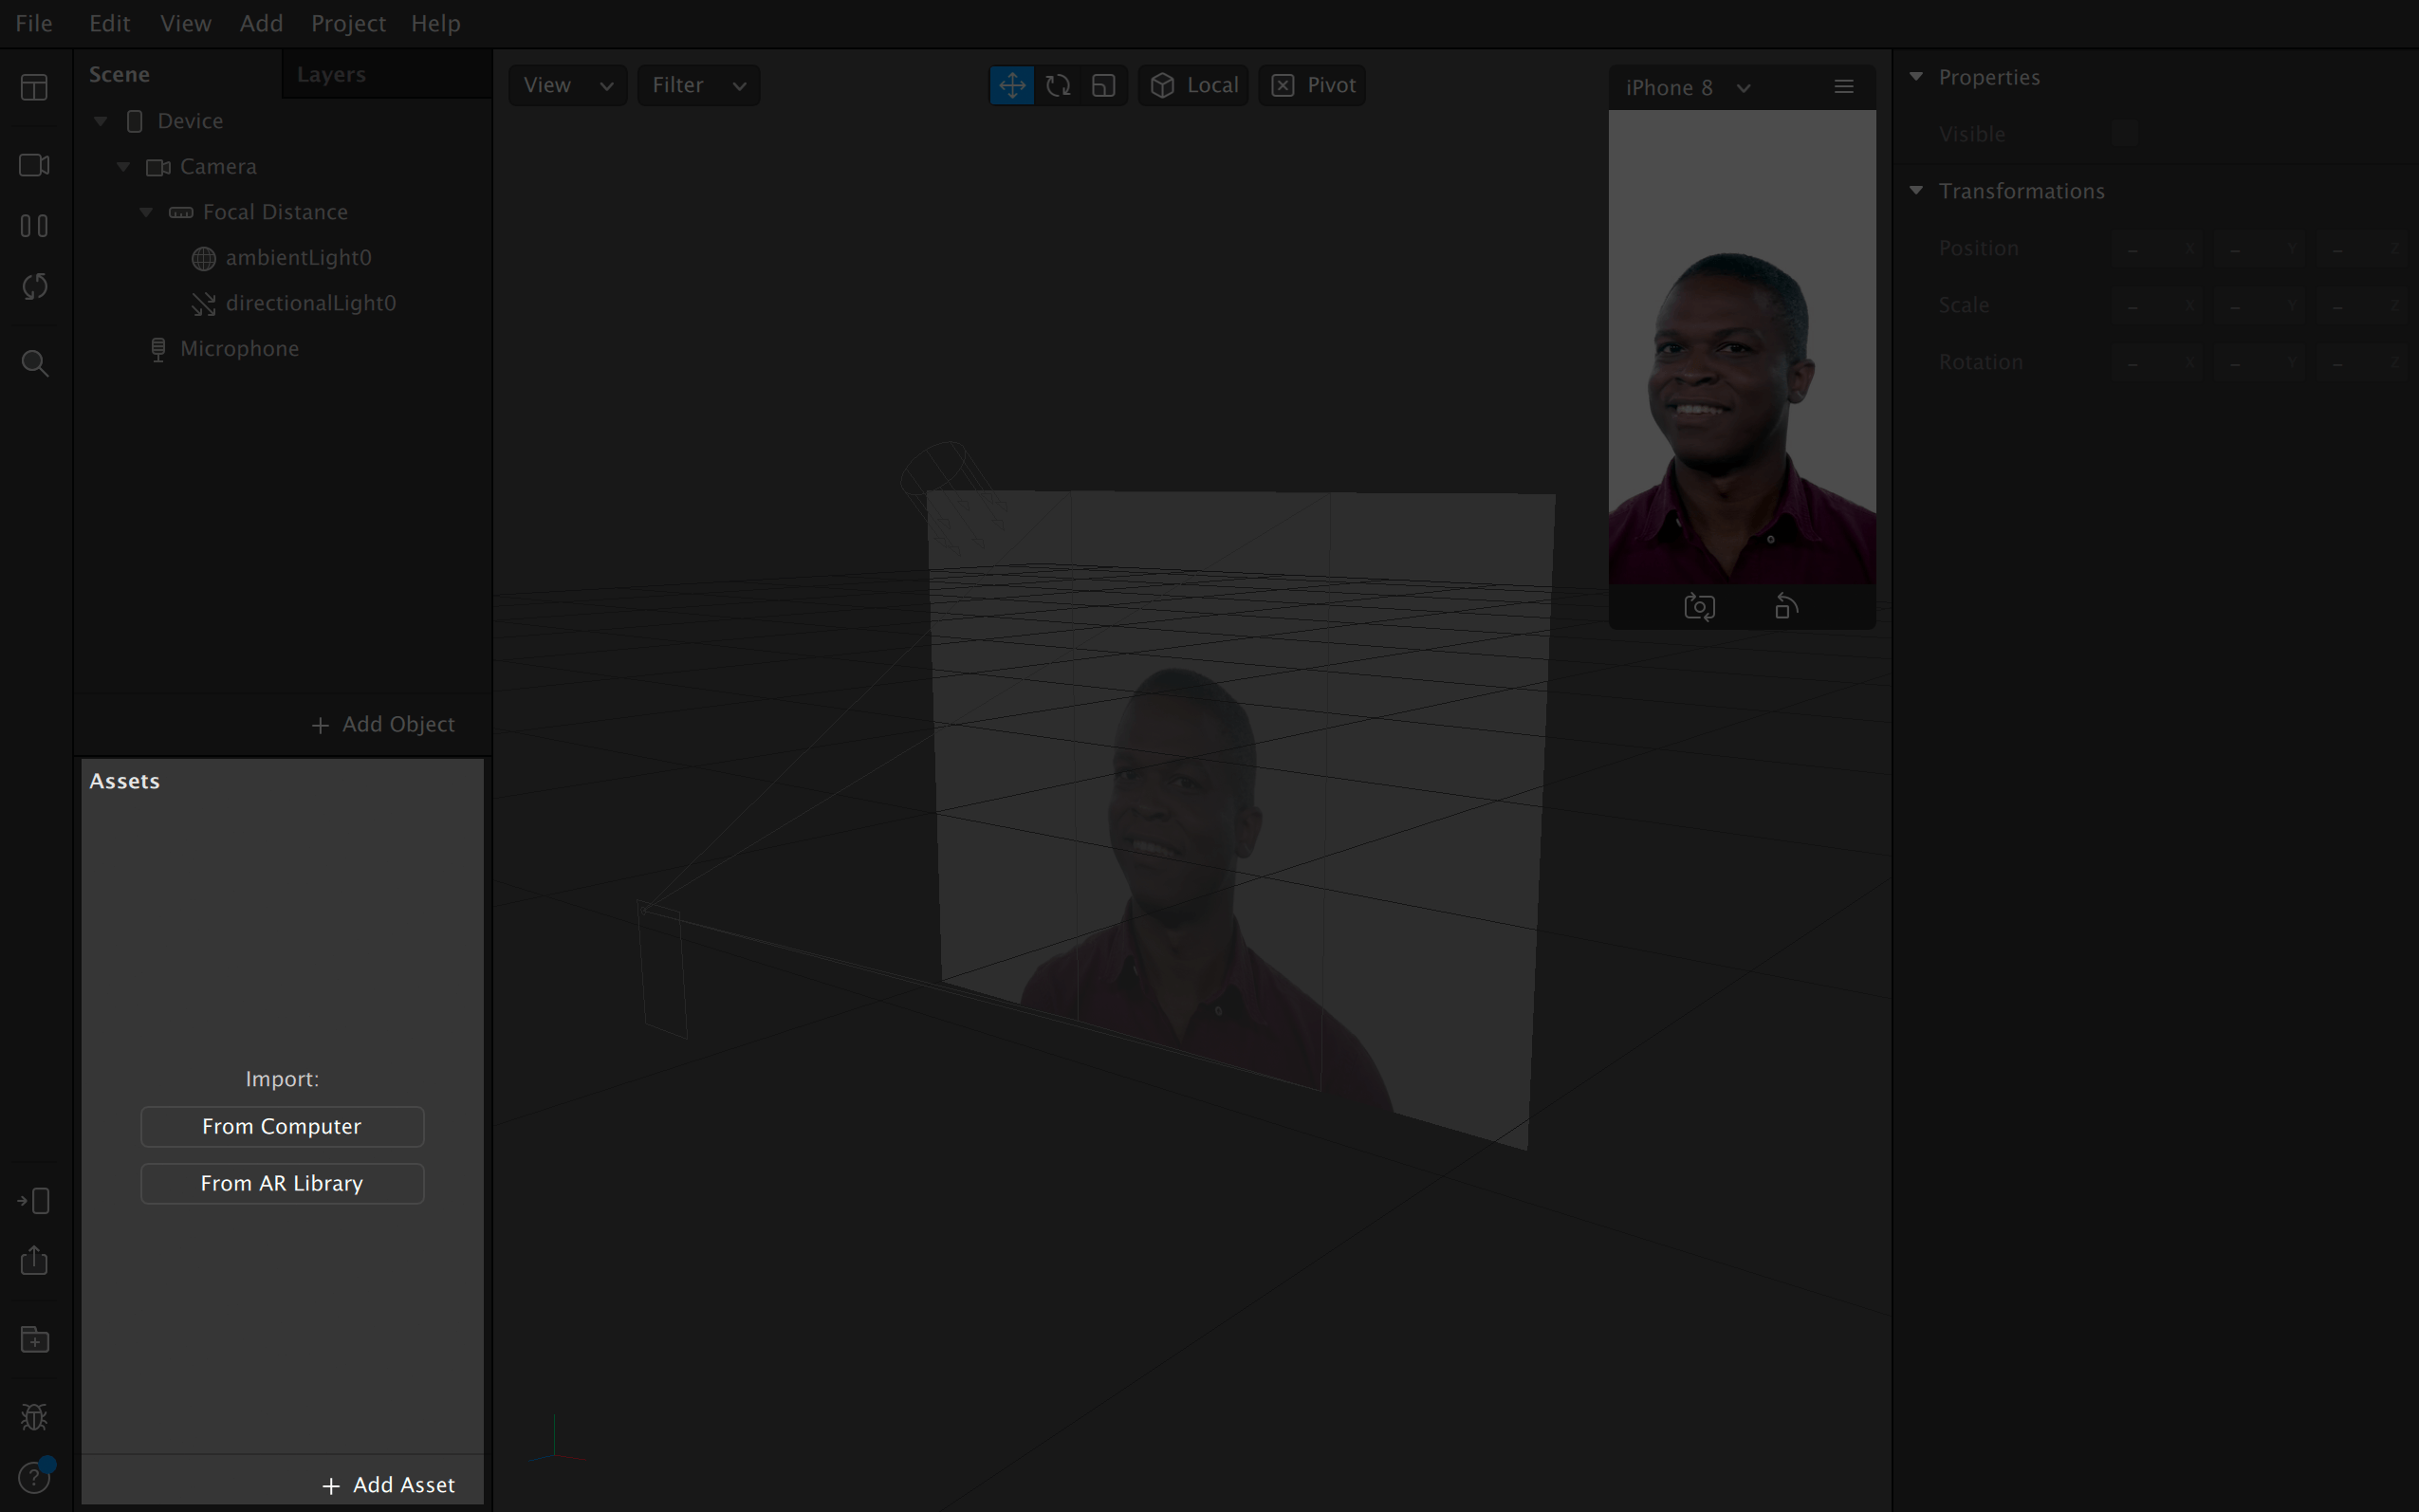Open the Filter dropdown in viewport

(x=696, y=83)
